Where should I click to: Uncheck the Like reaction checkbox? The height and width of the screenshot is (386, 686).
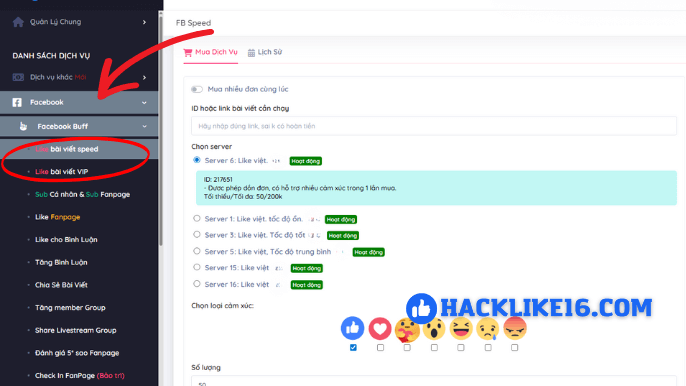tap(353, 347)
